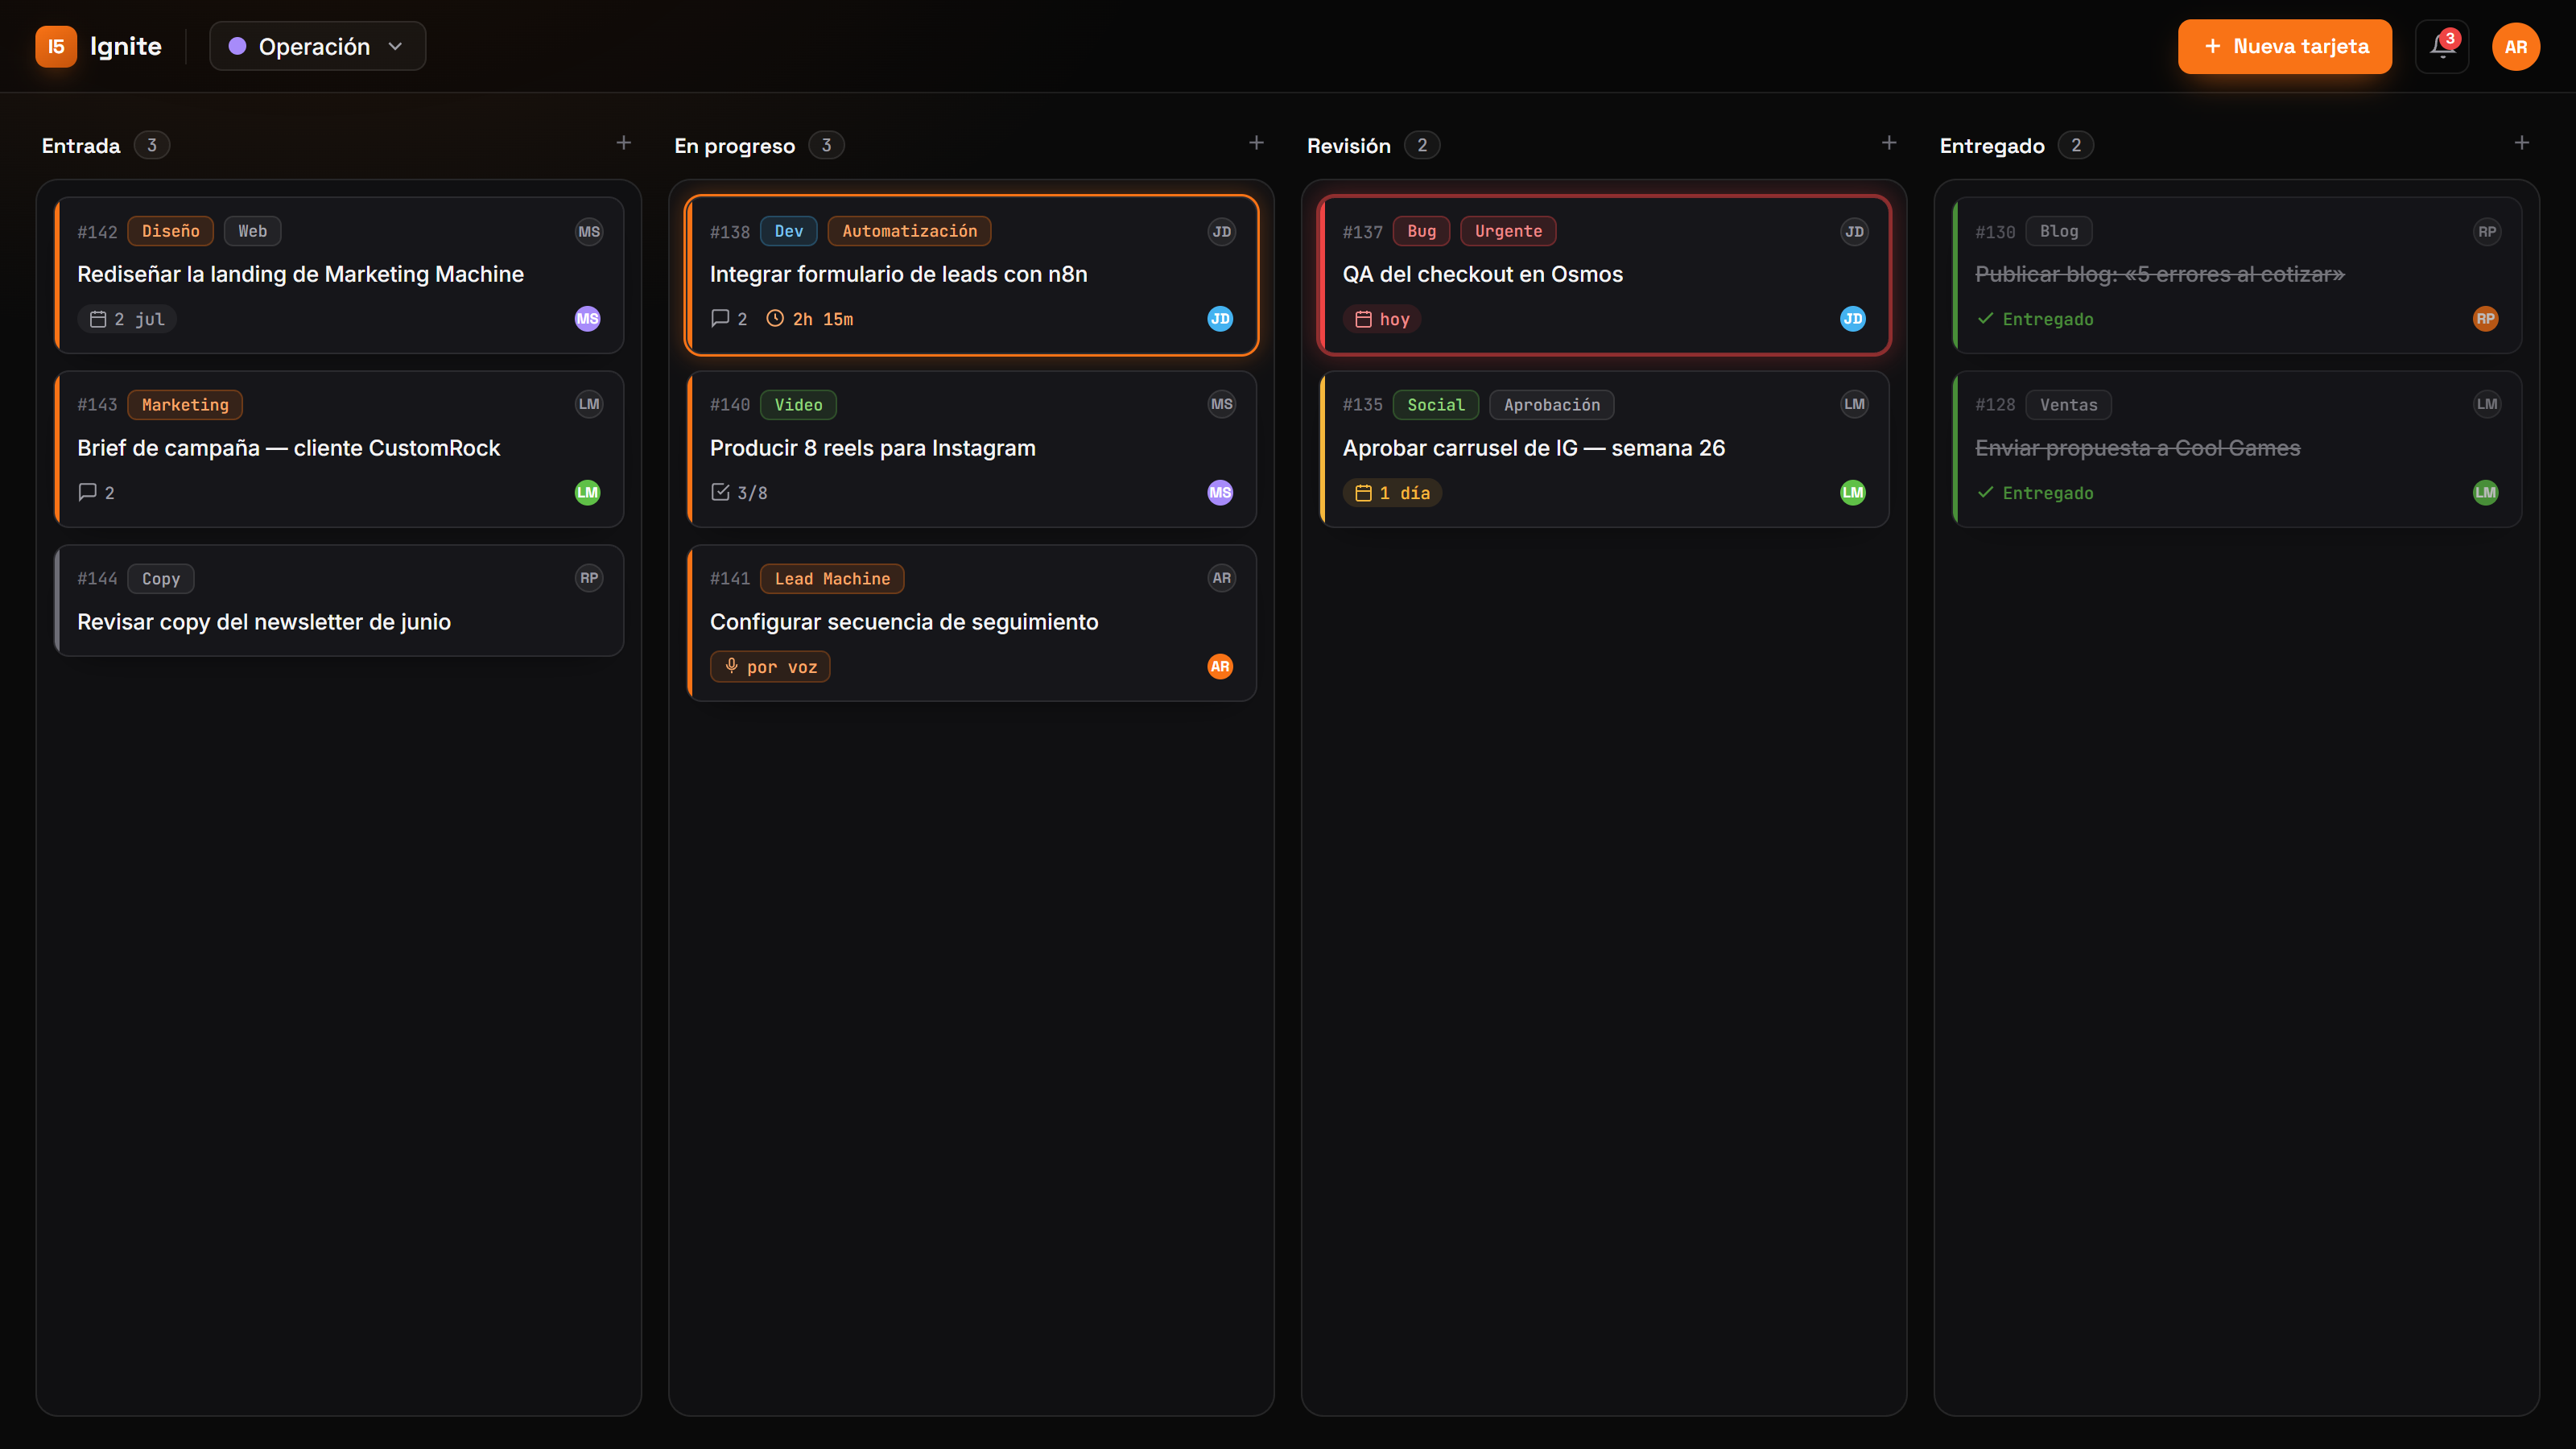
Task: Click the Nueva tarjeta button
Action: click(x=2284, y=46)
